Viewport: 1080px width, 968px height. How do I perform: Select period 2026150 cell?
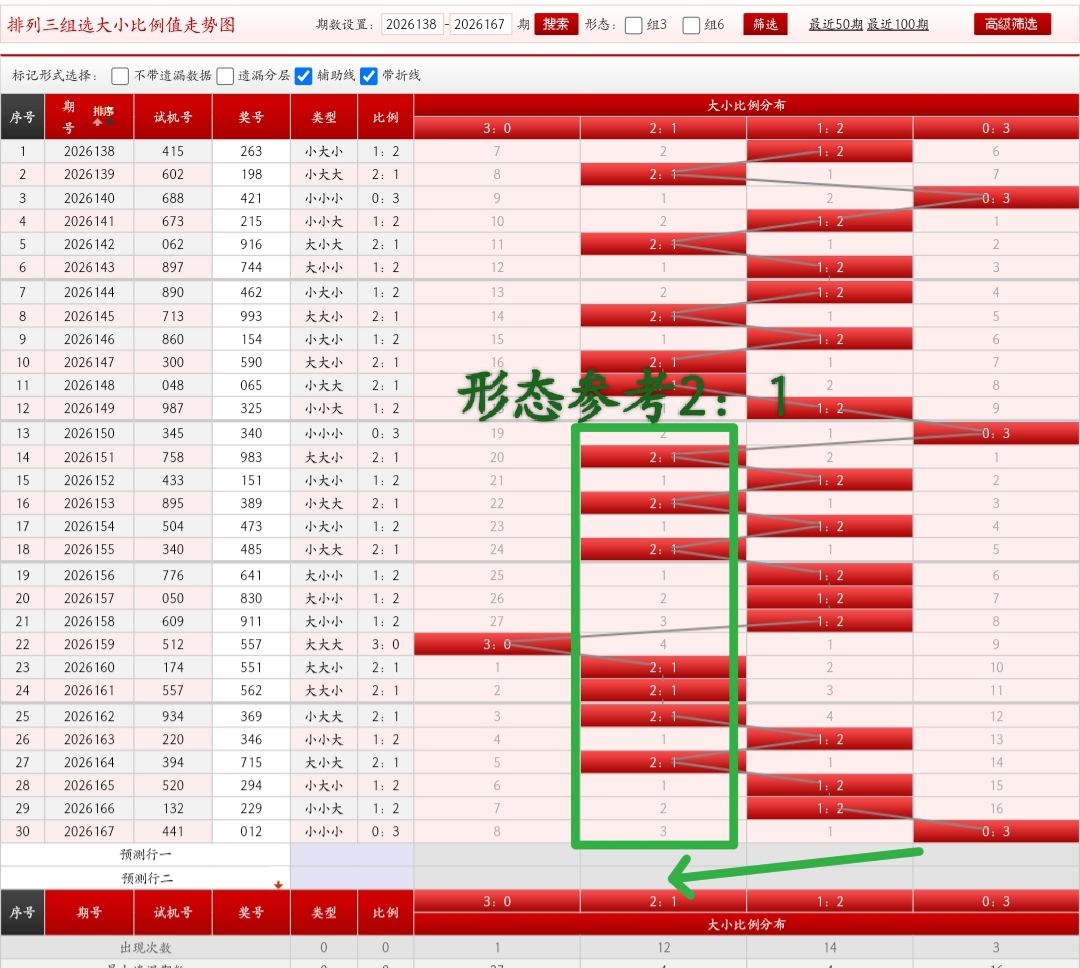click(x=89, y=433)
